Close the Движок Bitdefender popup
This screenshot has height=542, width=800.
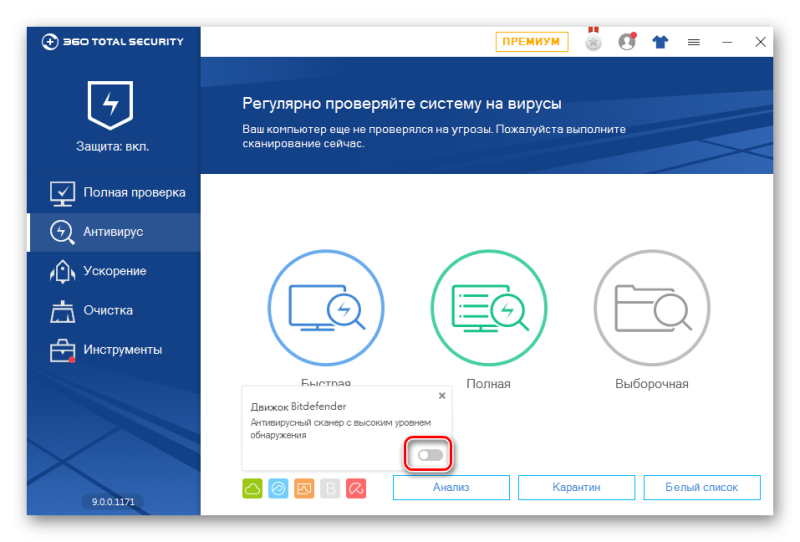coord(442,396)
